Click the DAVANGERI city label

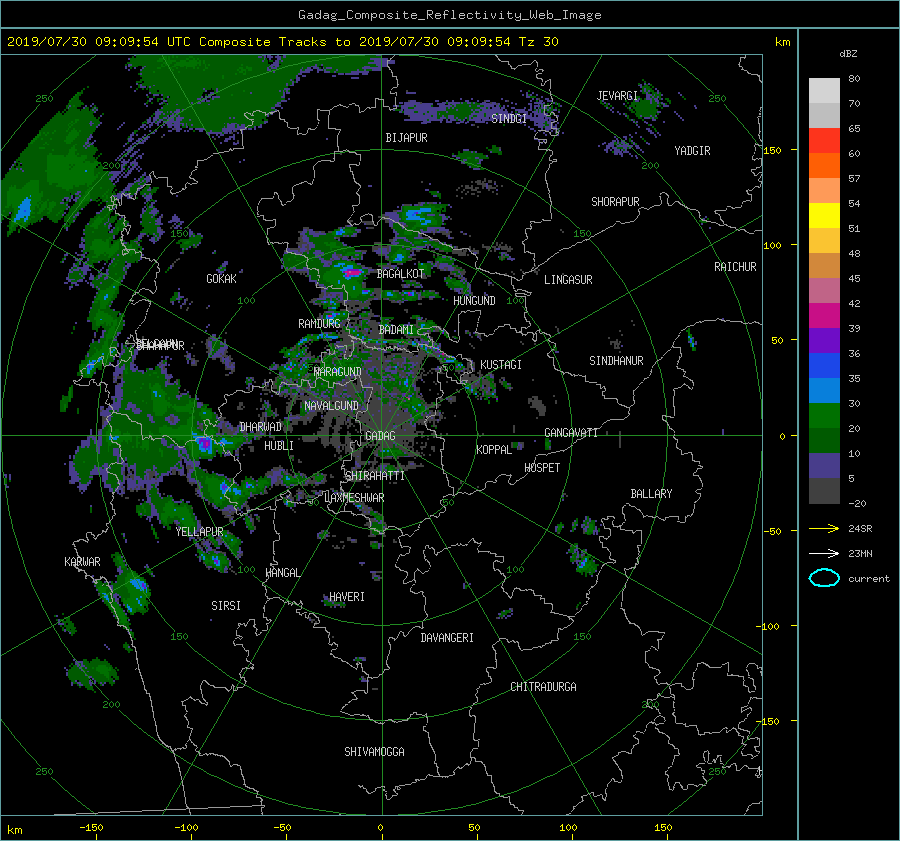pos(447,638)
